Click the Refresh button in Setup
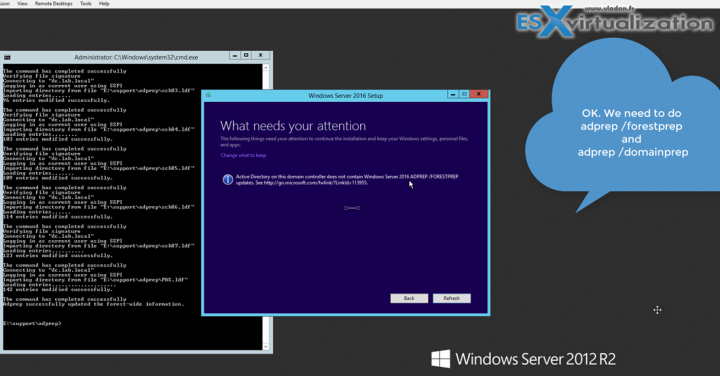The image size is (720, 376). 452,298
